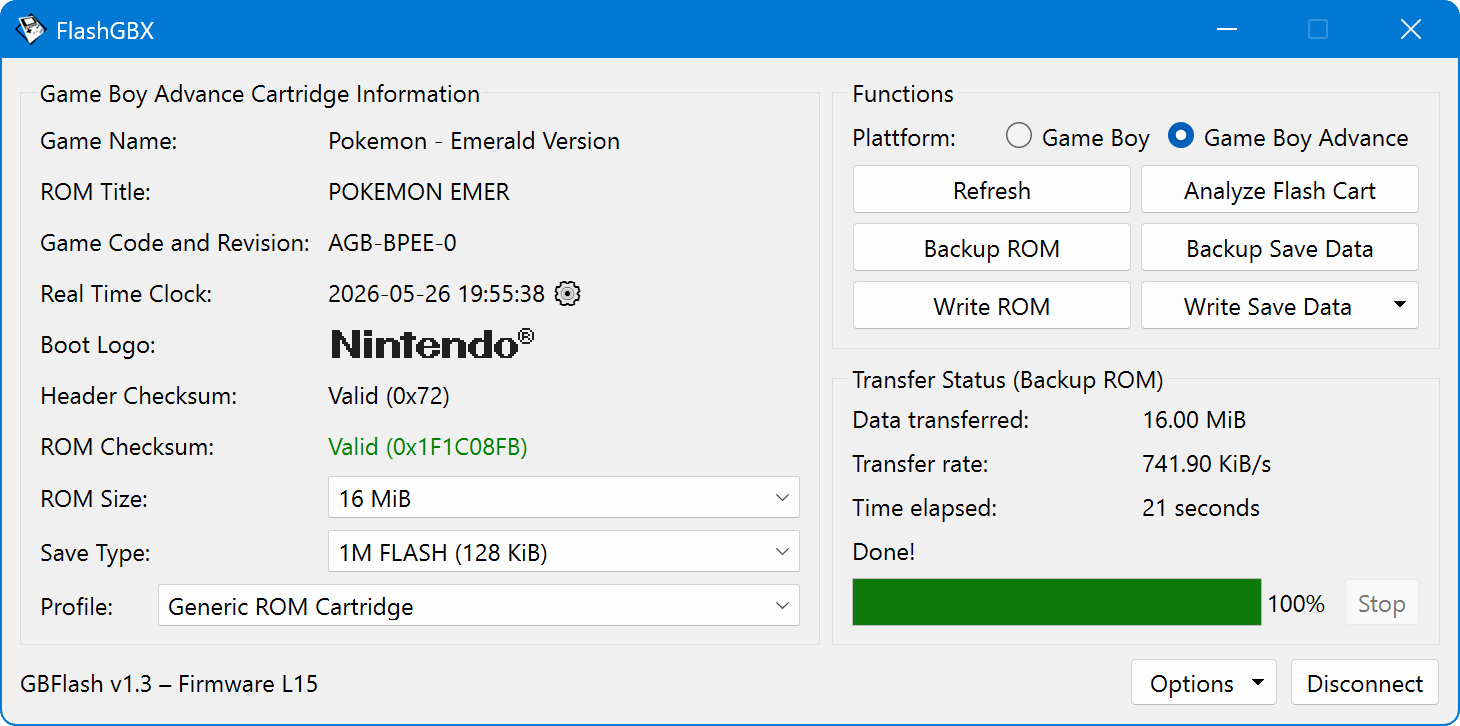Click the '100%' progress label
The height and width of the screenshot is (726, 1460).
[1296, 604]
